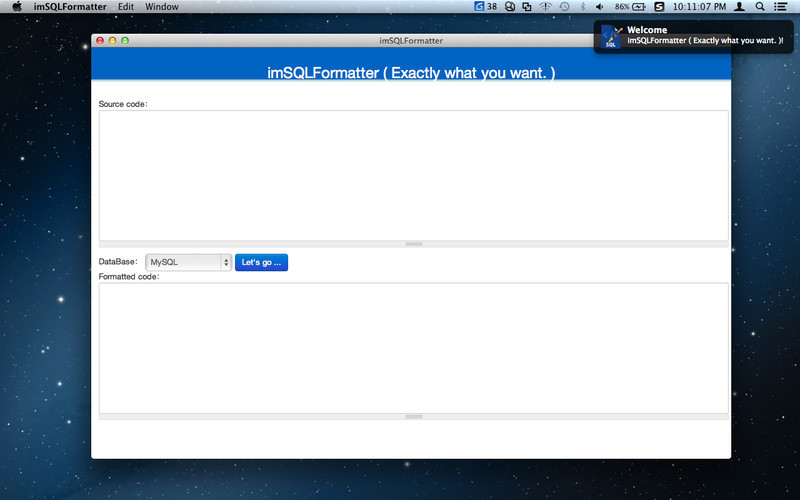Viewport: 800px width, 500px height.
Task: Open the user account silhouette icon
Action: coord(739,7)
